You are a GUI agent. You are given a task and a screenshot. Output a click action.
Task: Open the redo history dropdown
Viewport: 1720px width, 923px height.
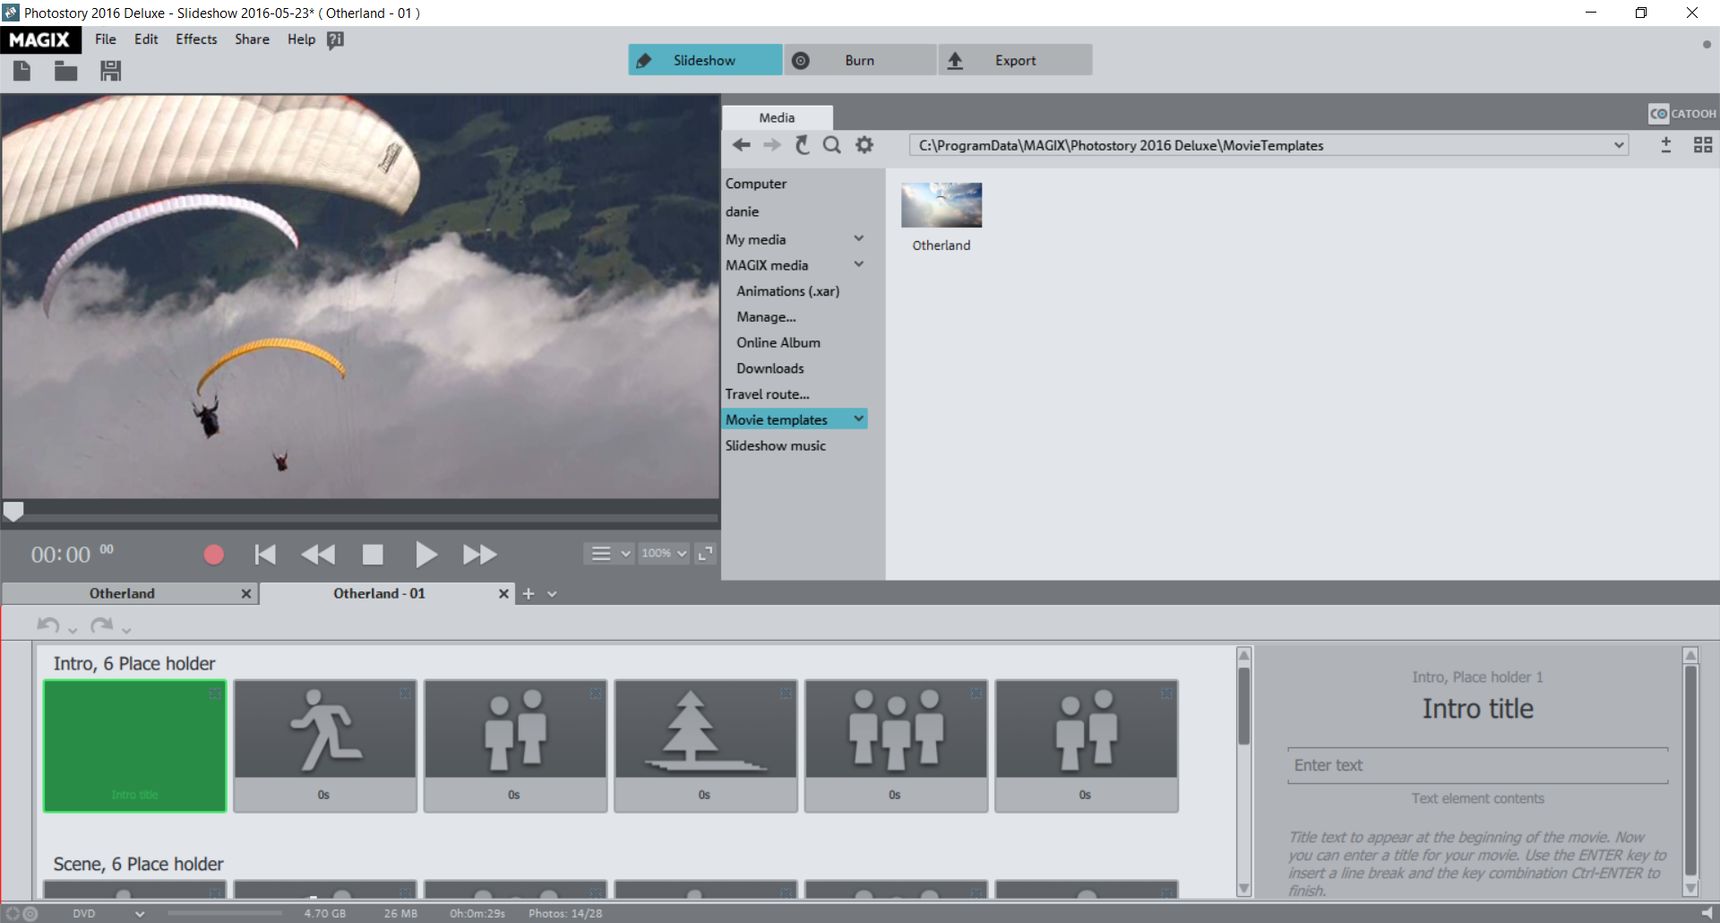(x=126, y=630)
